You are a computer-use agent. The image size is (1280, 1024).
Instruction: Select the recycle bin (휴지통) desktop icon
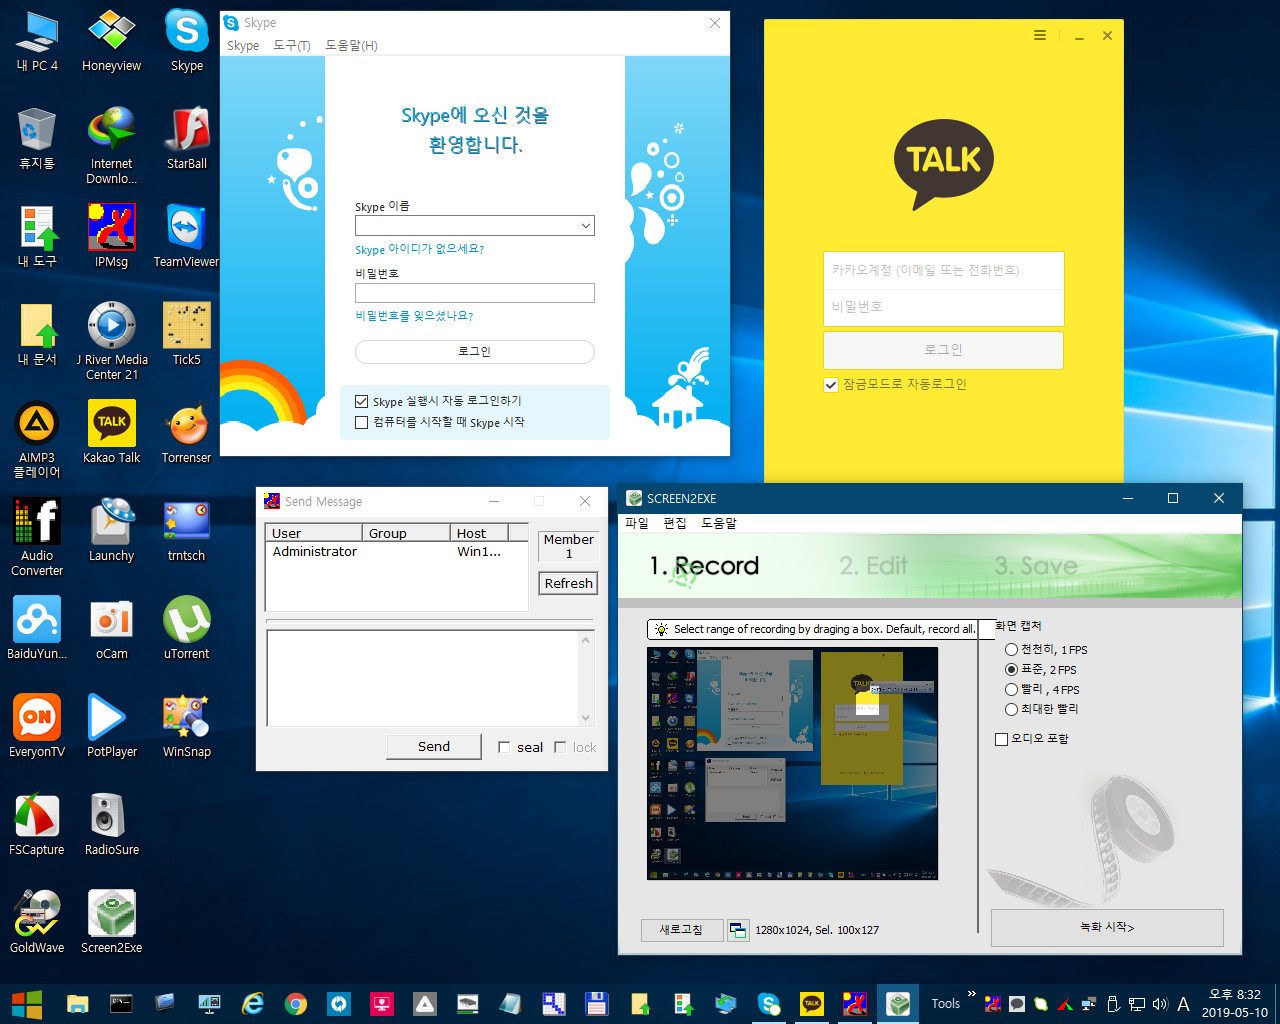(37, 138)
